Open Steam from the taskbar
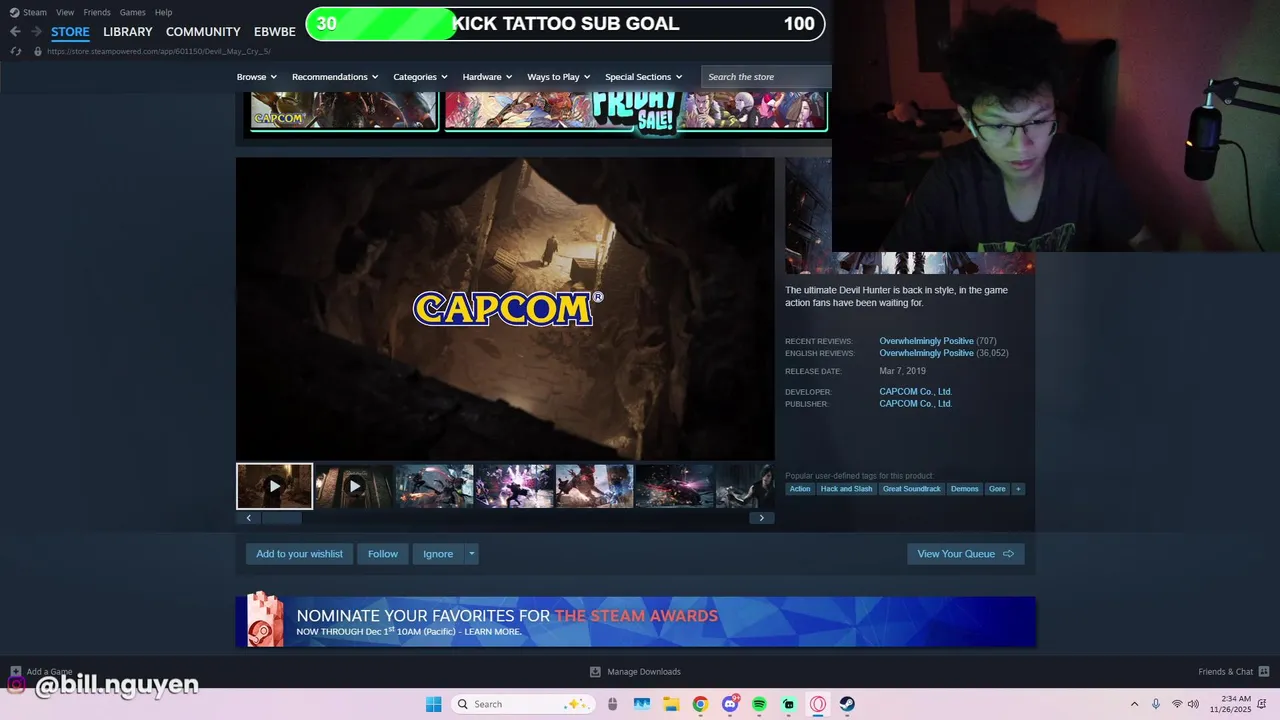The image size is (1280, 720). pos(847,704)
